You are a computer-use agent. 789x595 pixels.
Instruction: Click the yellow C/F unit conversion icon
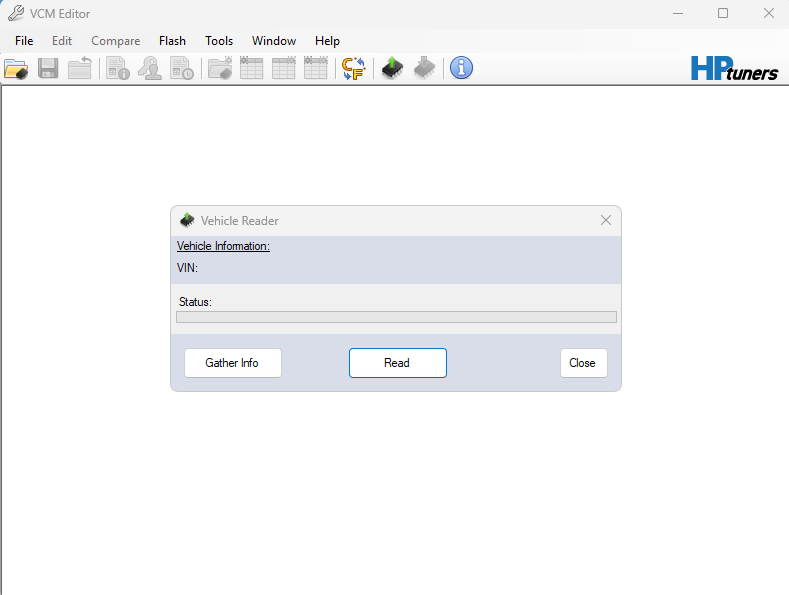point(354,68)
